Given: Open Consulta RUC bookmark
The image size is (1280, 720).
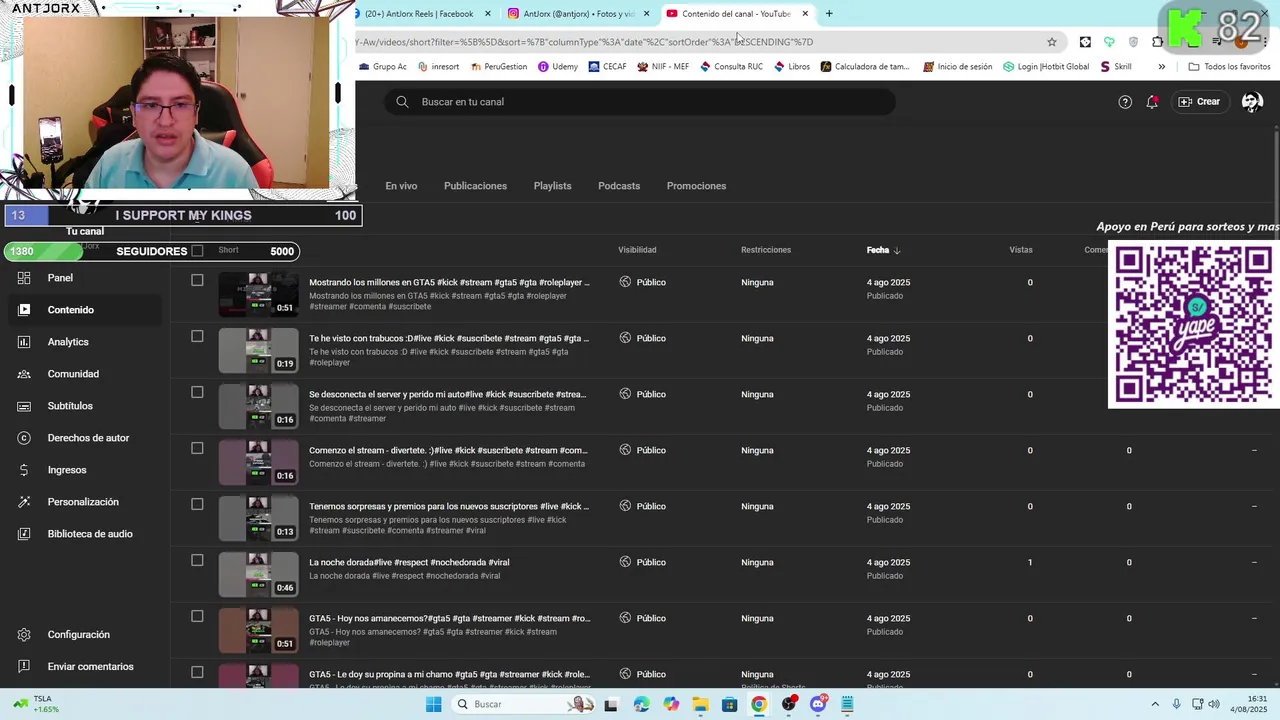Looking at the screenshot, I should [731, 67].
